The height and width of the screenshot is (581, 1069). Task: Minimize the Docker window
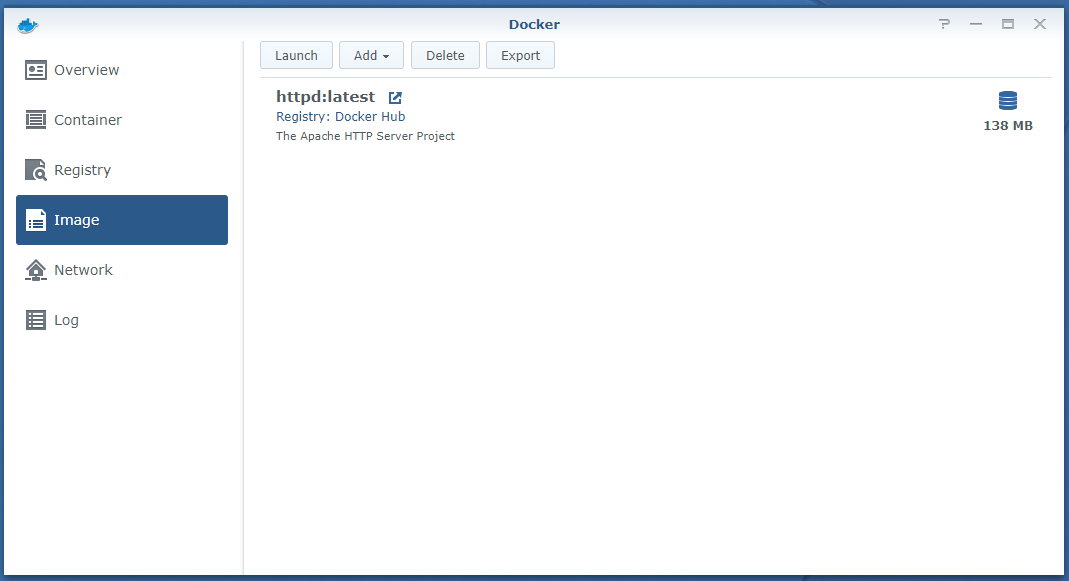976,24
